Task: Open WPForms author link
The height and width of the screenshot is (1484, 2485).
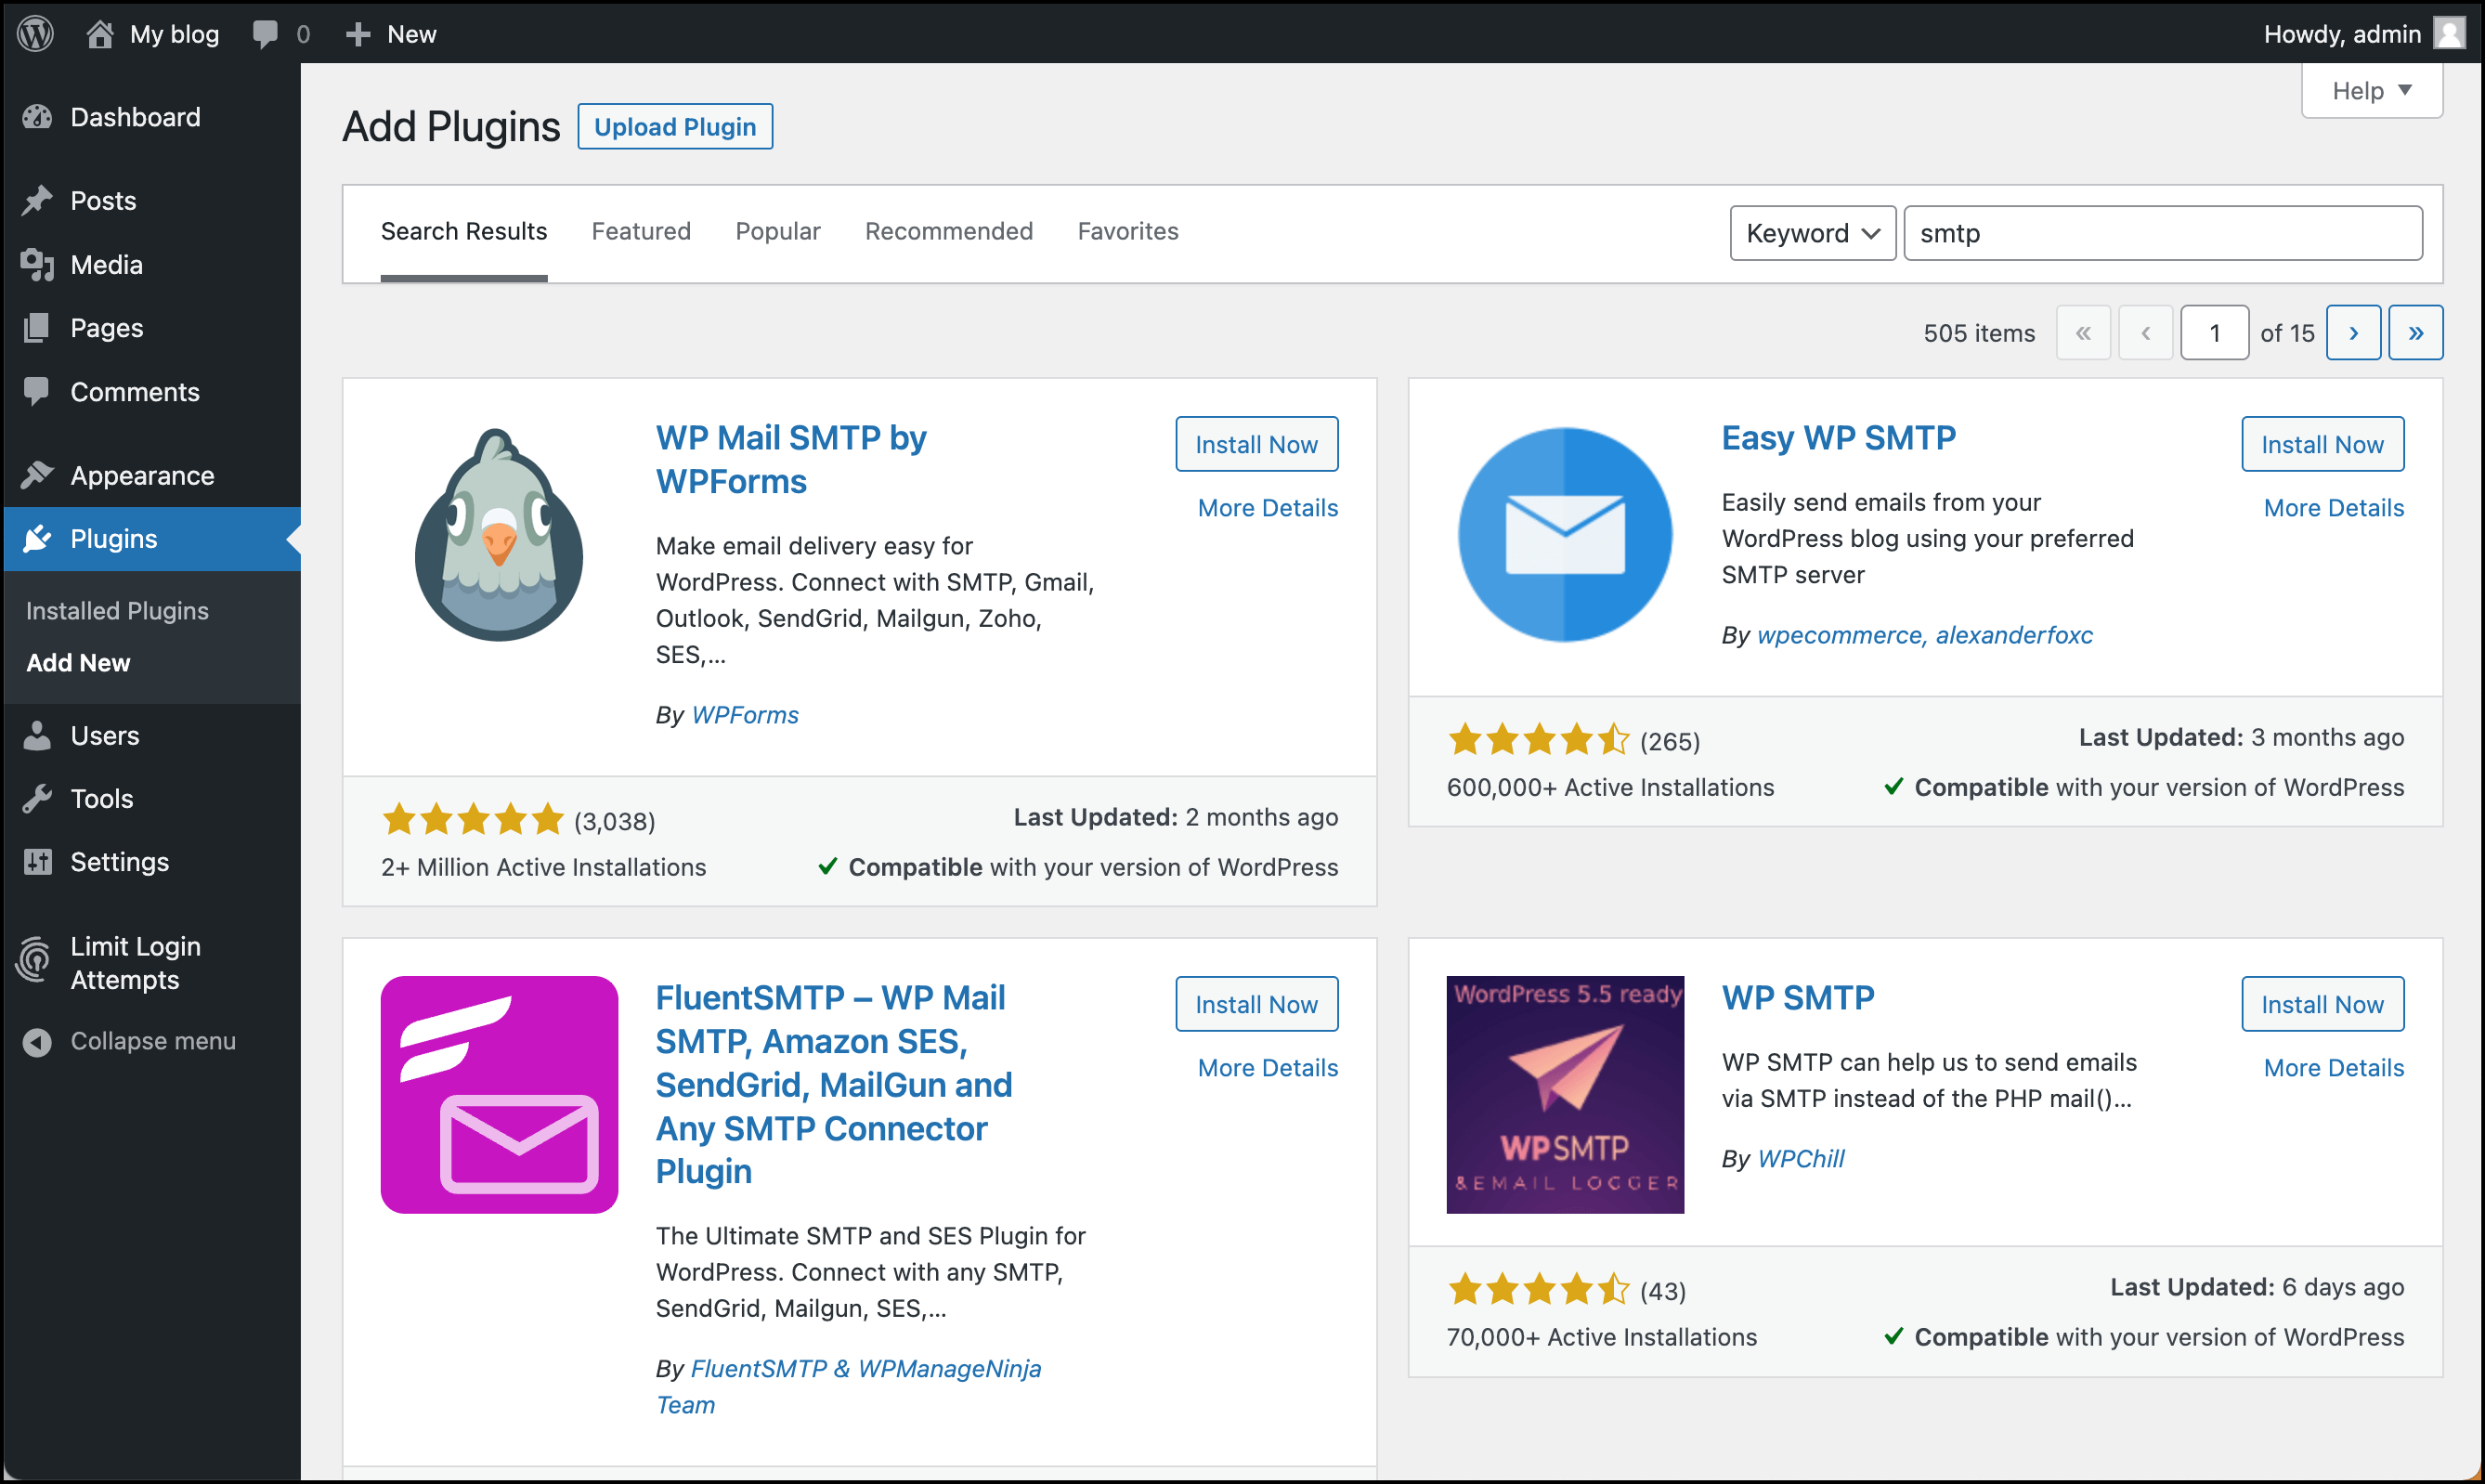Action: pyautogui.click(x=745, y=715)
